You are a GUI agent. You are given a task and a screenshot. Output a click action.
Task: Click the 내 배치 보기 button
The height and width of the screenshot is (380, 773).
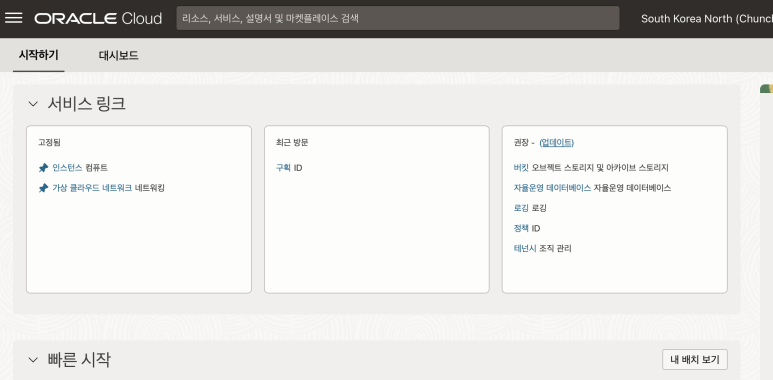point(695,360)
